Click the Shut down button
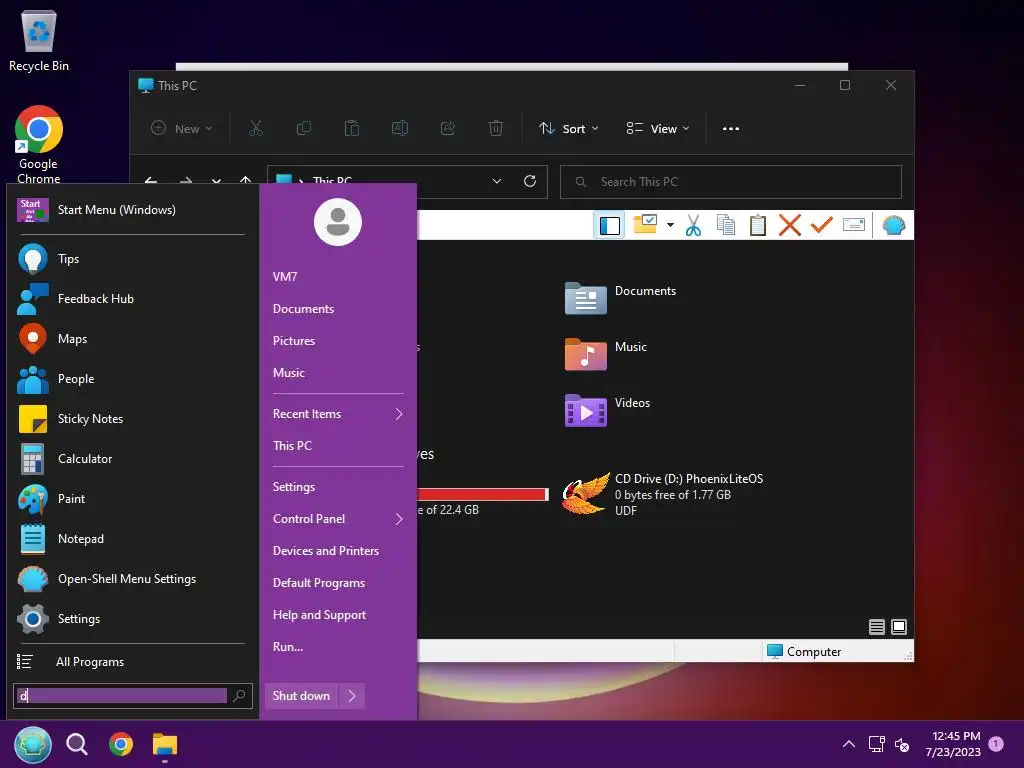The image size is (1024, 768). (302, 696)
